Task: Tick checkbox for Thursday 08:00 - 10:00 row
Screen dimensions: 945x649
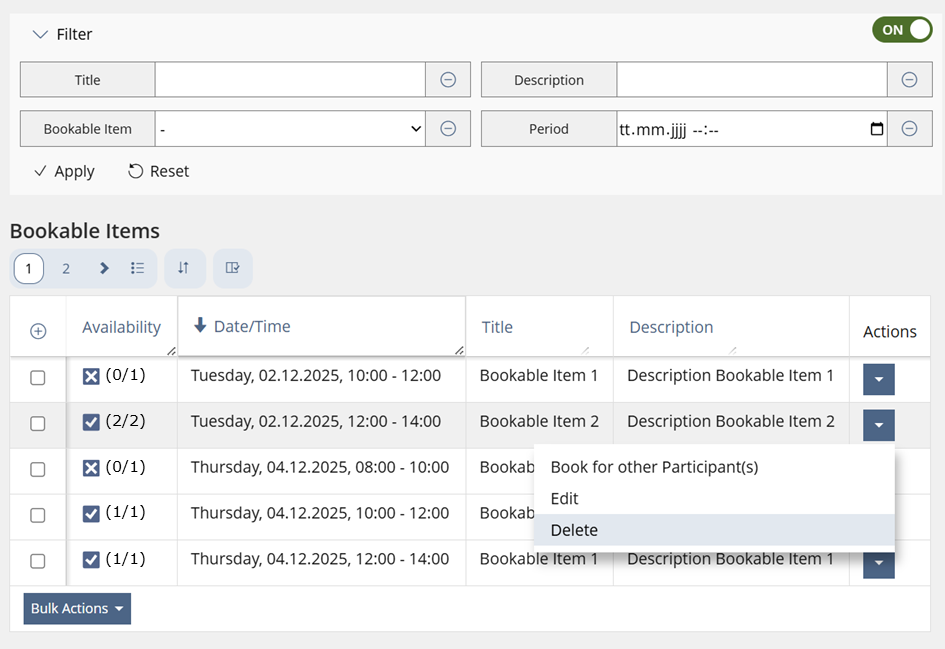Action: click(38, 469)
